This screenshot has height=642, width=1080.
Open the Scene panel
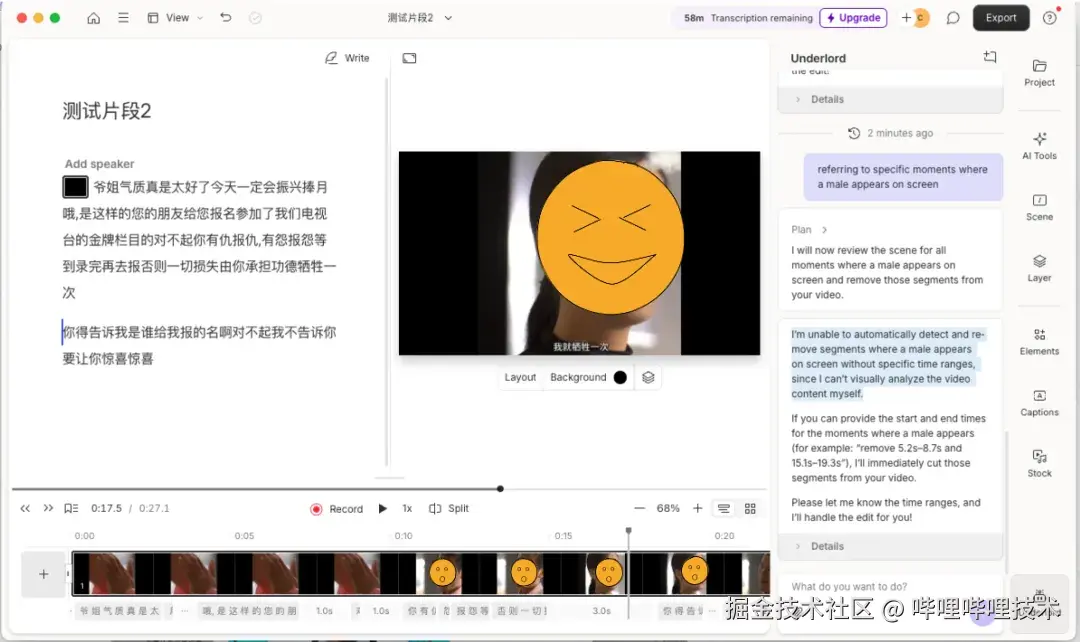point(1039,207)
